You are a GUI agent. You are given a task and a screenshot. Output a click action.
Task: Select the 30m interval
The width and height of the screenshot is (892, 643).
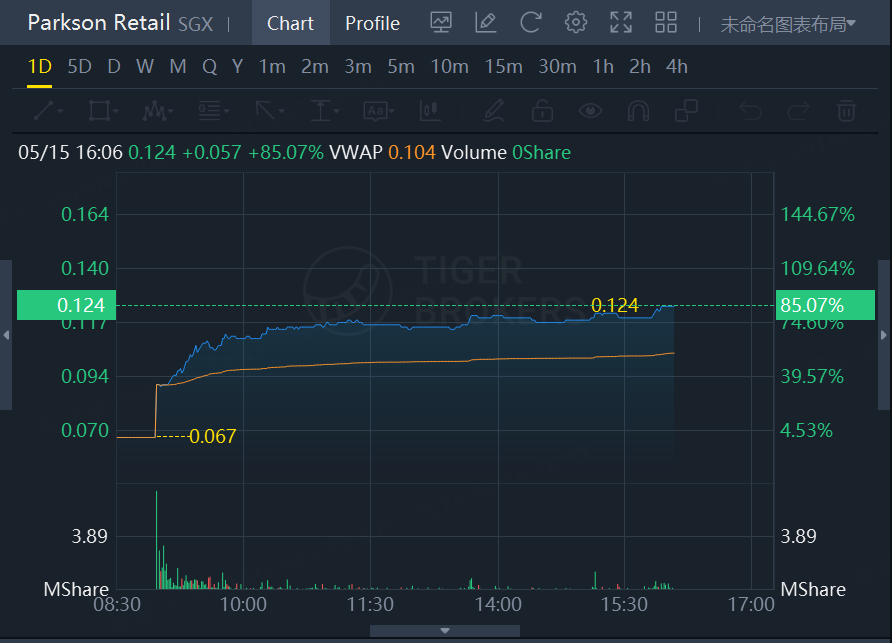pos(558,67)
